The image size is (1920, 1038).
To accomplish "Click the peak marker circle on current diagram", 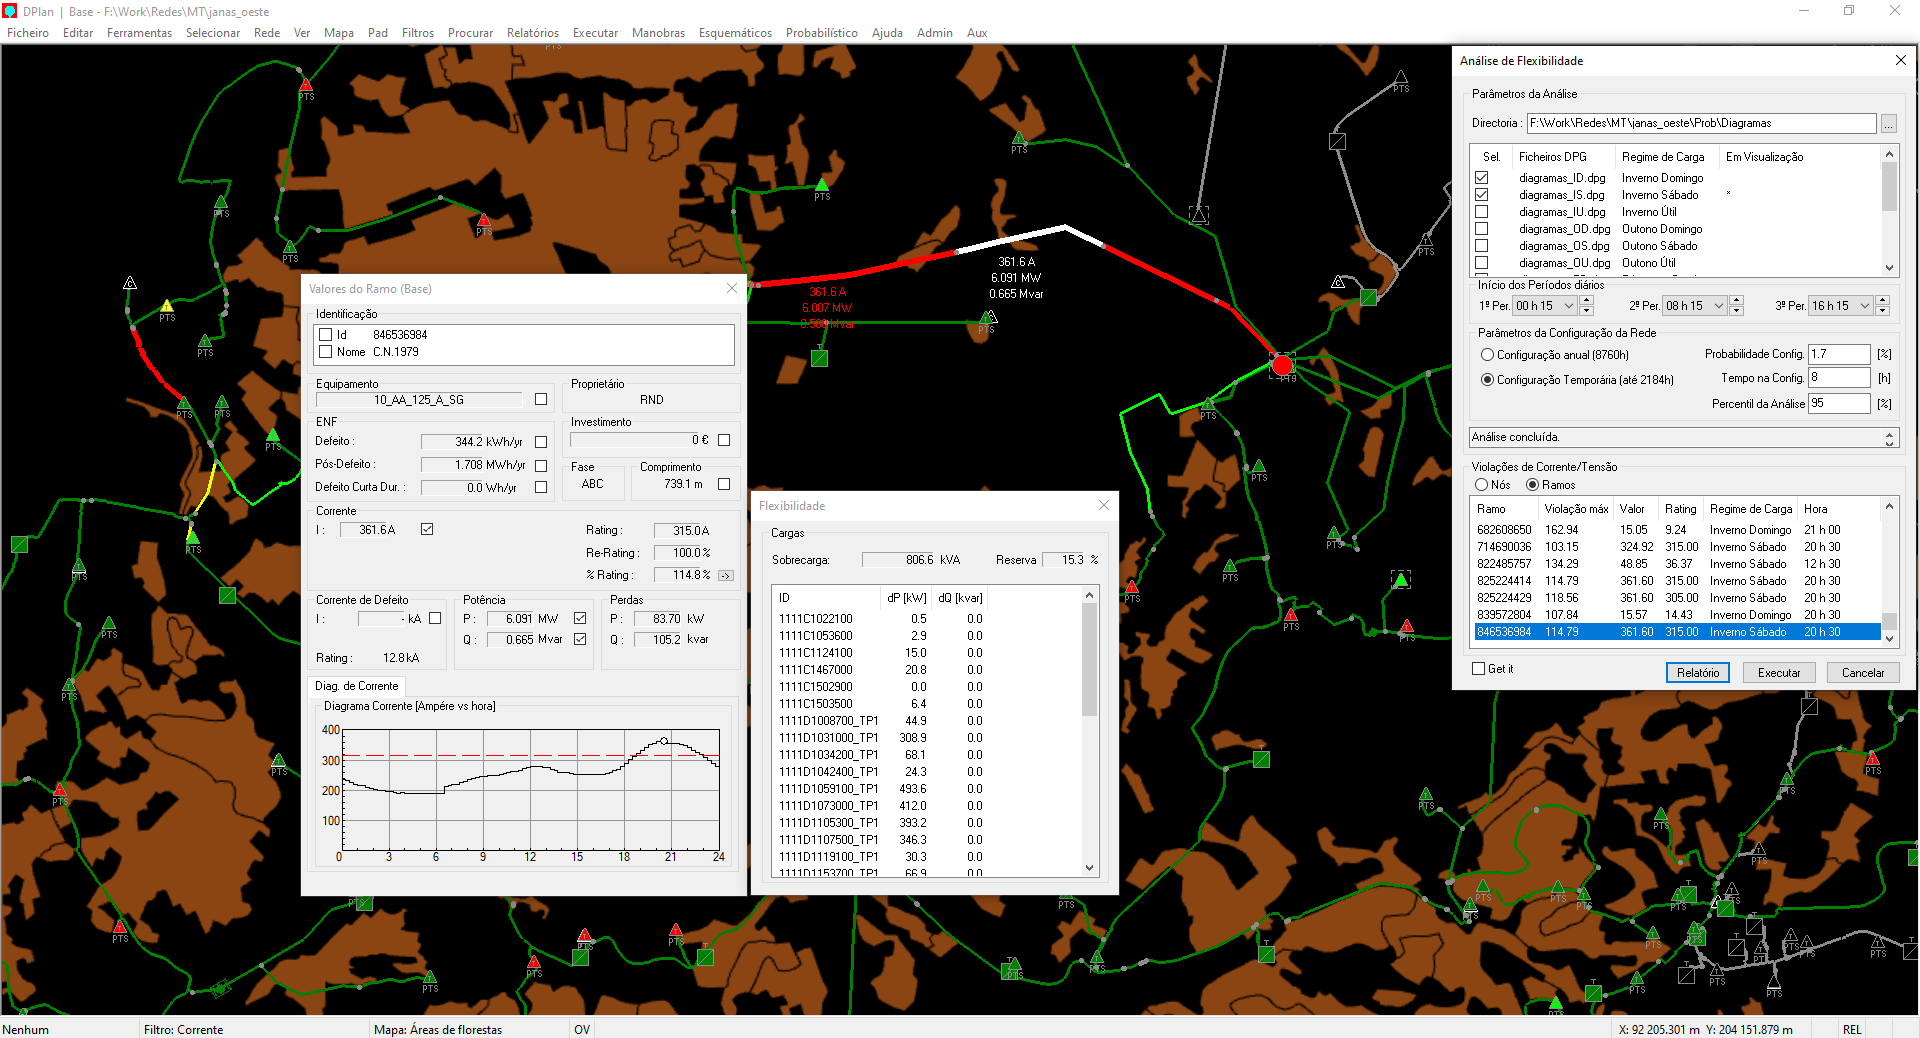I will 664,741.
